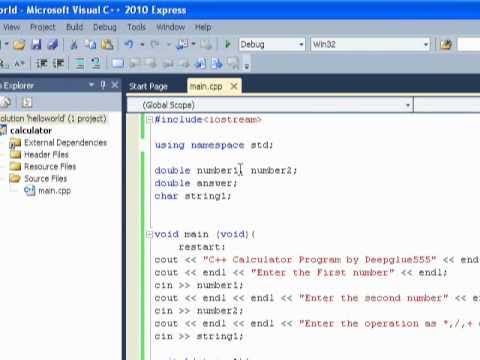Click the "Enter the second number" string
The image size is (480, 360).
[373, 298]
